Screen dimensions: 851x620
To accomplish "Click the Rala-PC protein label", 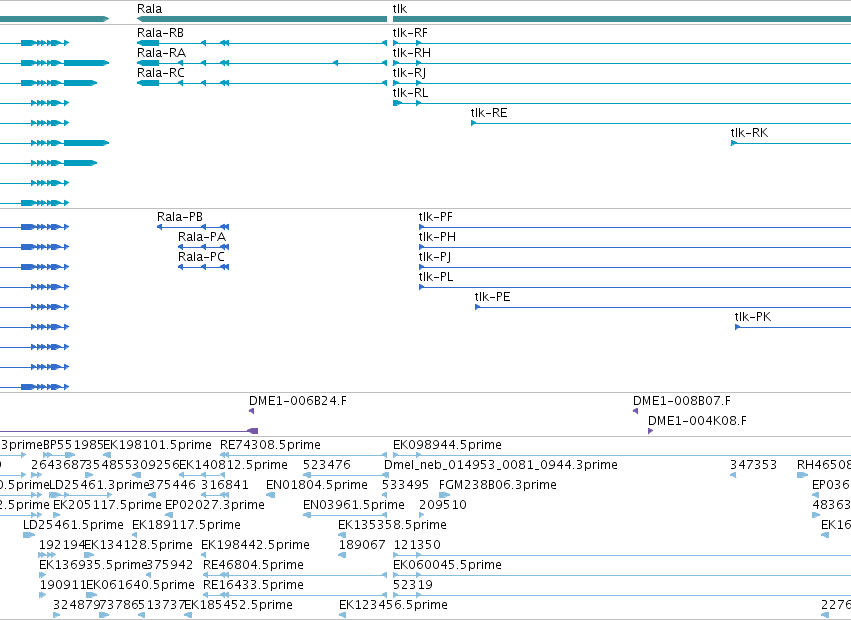I will pyautogui.click(x=201, y=257).
